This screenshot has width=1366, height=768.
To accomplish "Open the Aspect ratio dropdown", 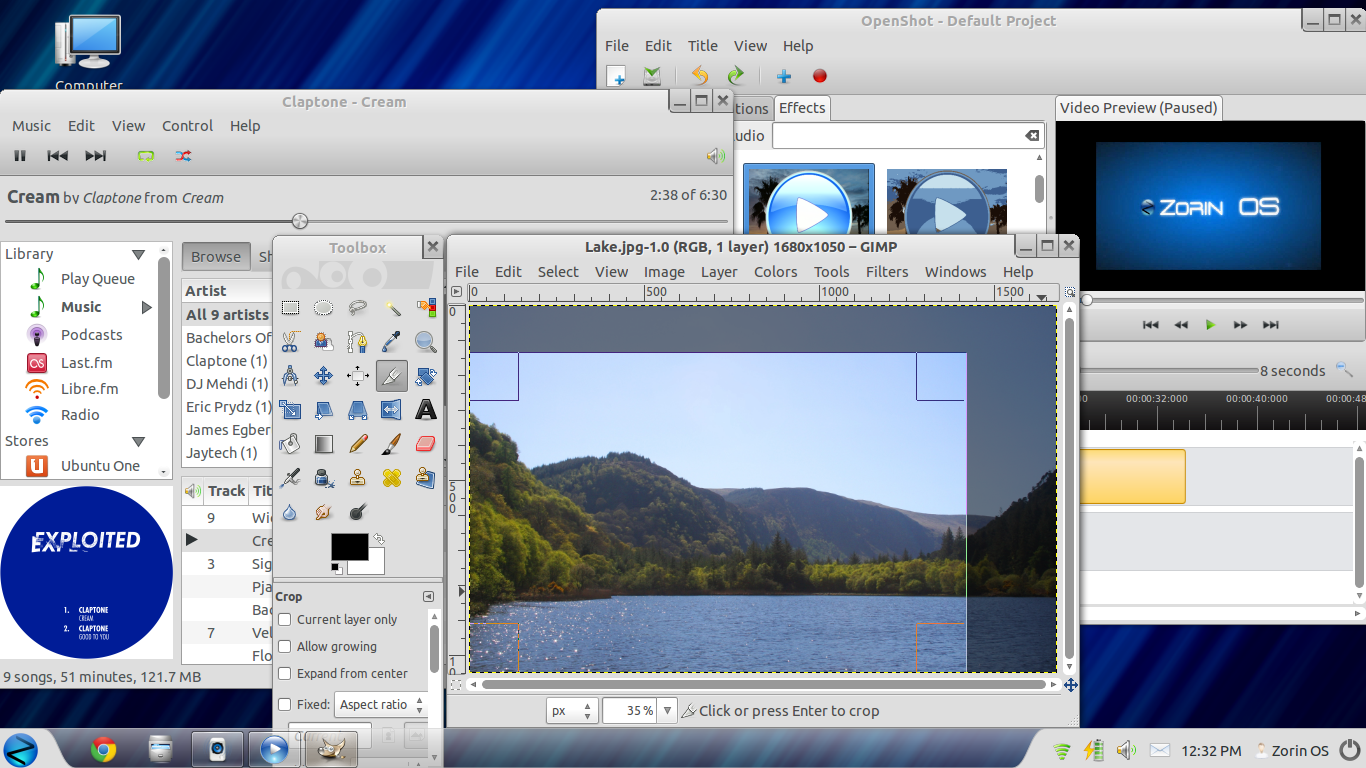I will (381, 705).
